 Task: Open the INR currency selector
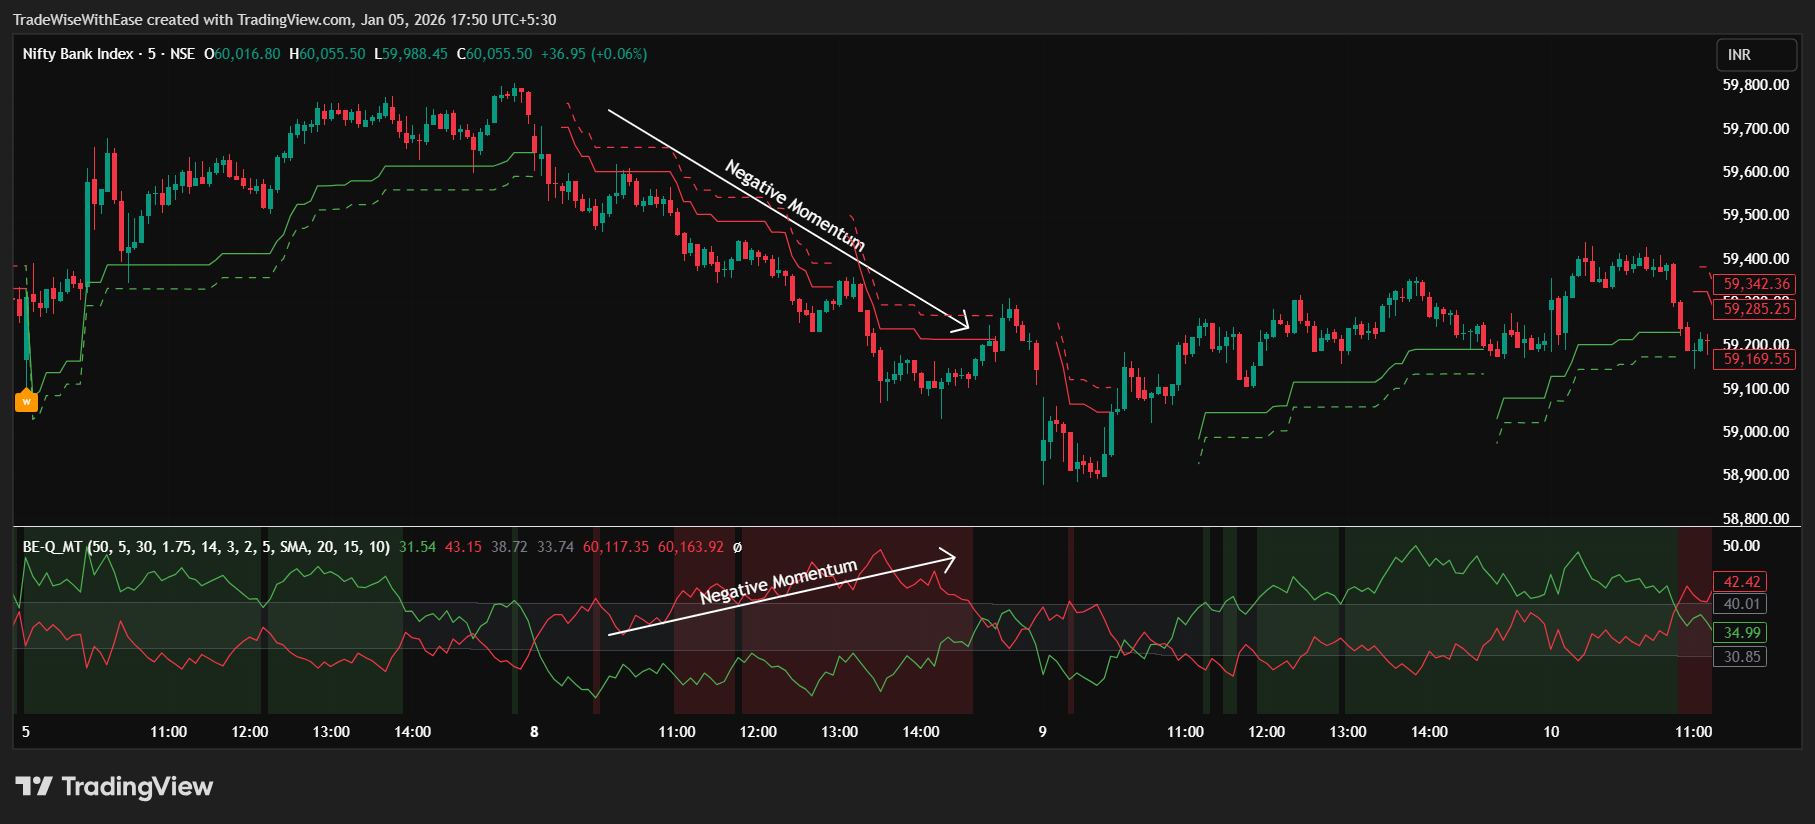(1758, 55)
